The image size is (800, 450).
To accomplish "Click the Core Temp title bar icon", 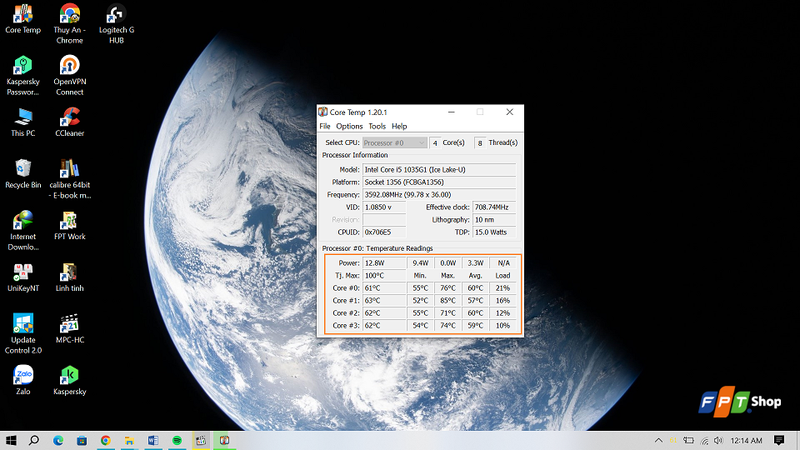I will pyautogui.click(x=323, y=112).
